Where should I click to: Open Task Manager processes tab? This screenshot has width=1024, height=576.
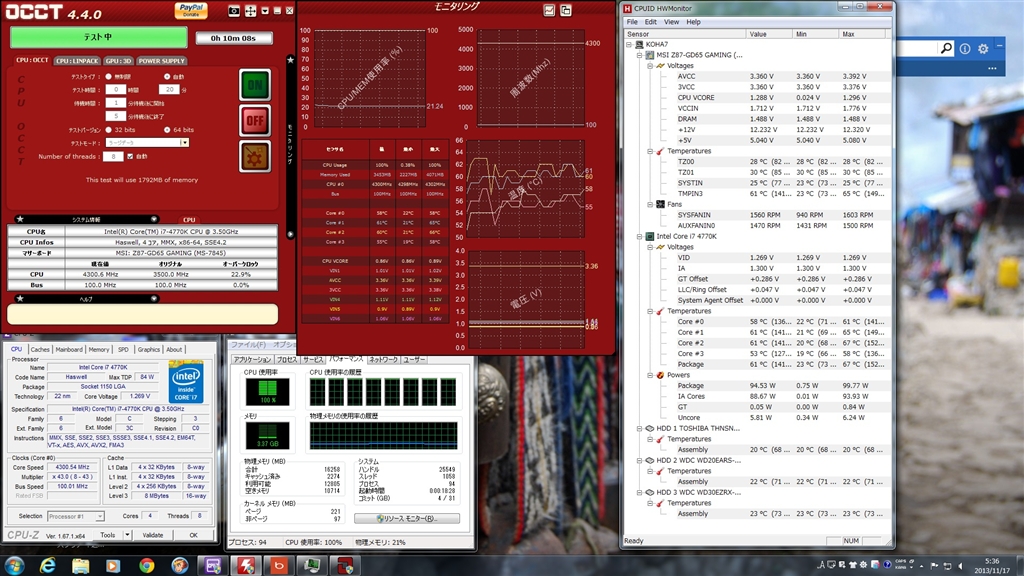click(x=287, y=360)
